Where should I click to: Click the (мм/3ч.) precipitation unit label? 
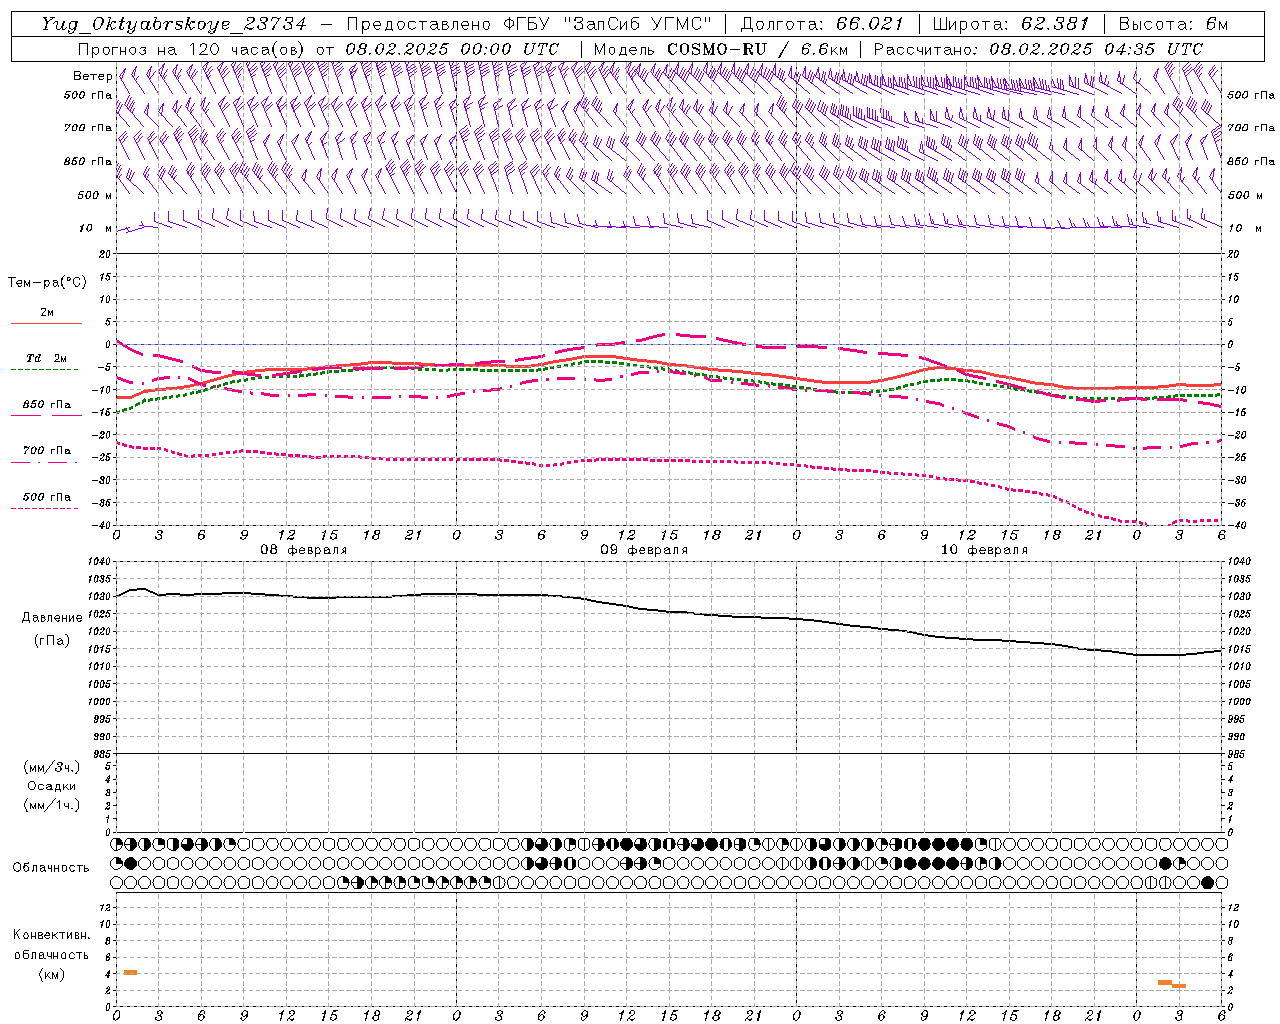[52, 767]
